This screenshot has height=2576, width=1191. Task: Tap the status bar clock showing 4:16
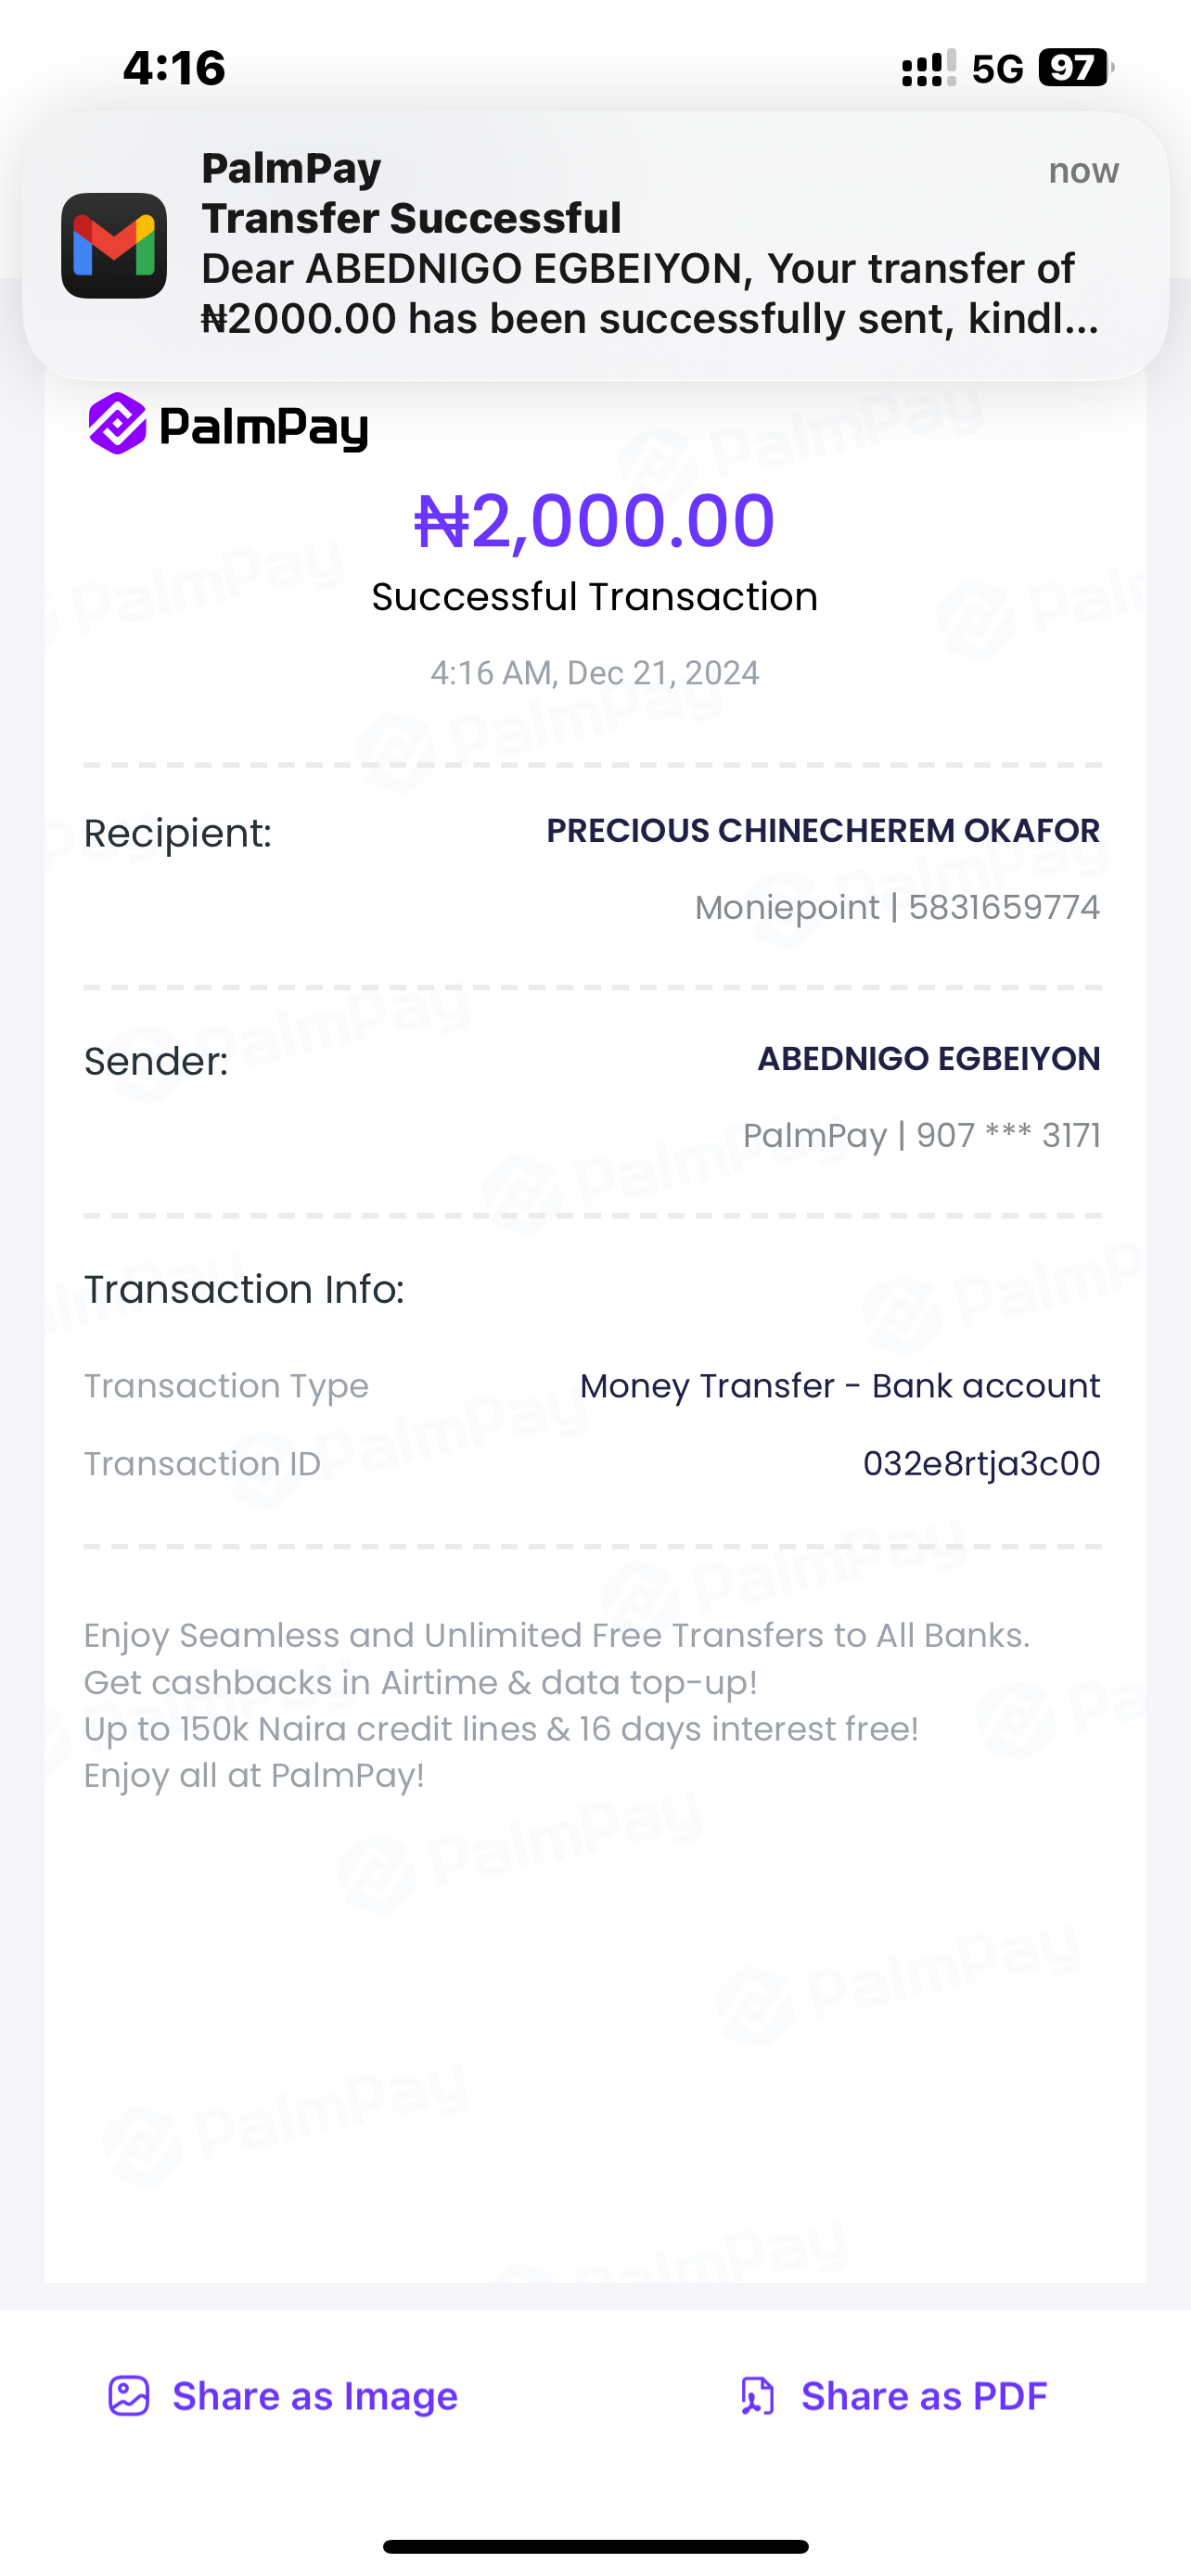point(174,68)
